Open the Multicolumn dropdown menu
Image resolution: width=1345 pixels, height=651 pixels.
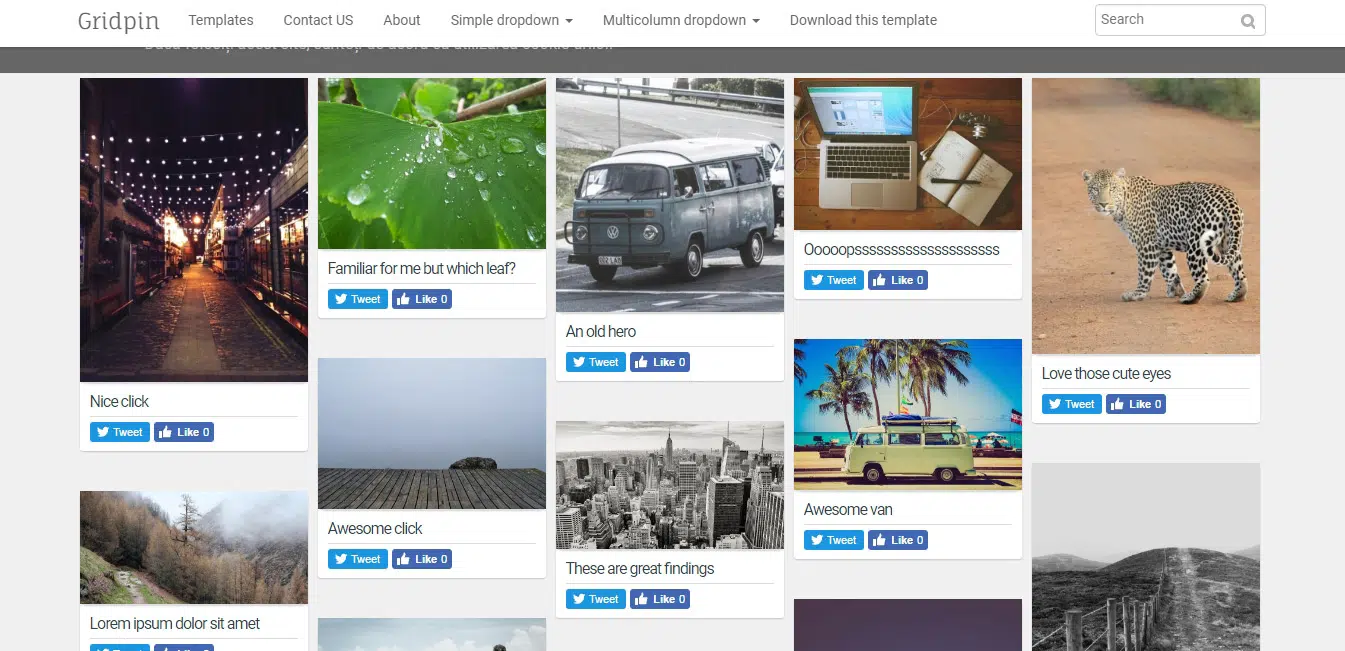(681, 20)
